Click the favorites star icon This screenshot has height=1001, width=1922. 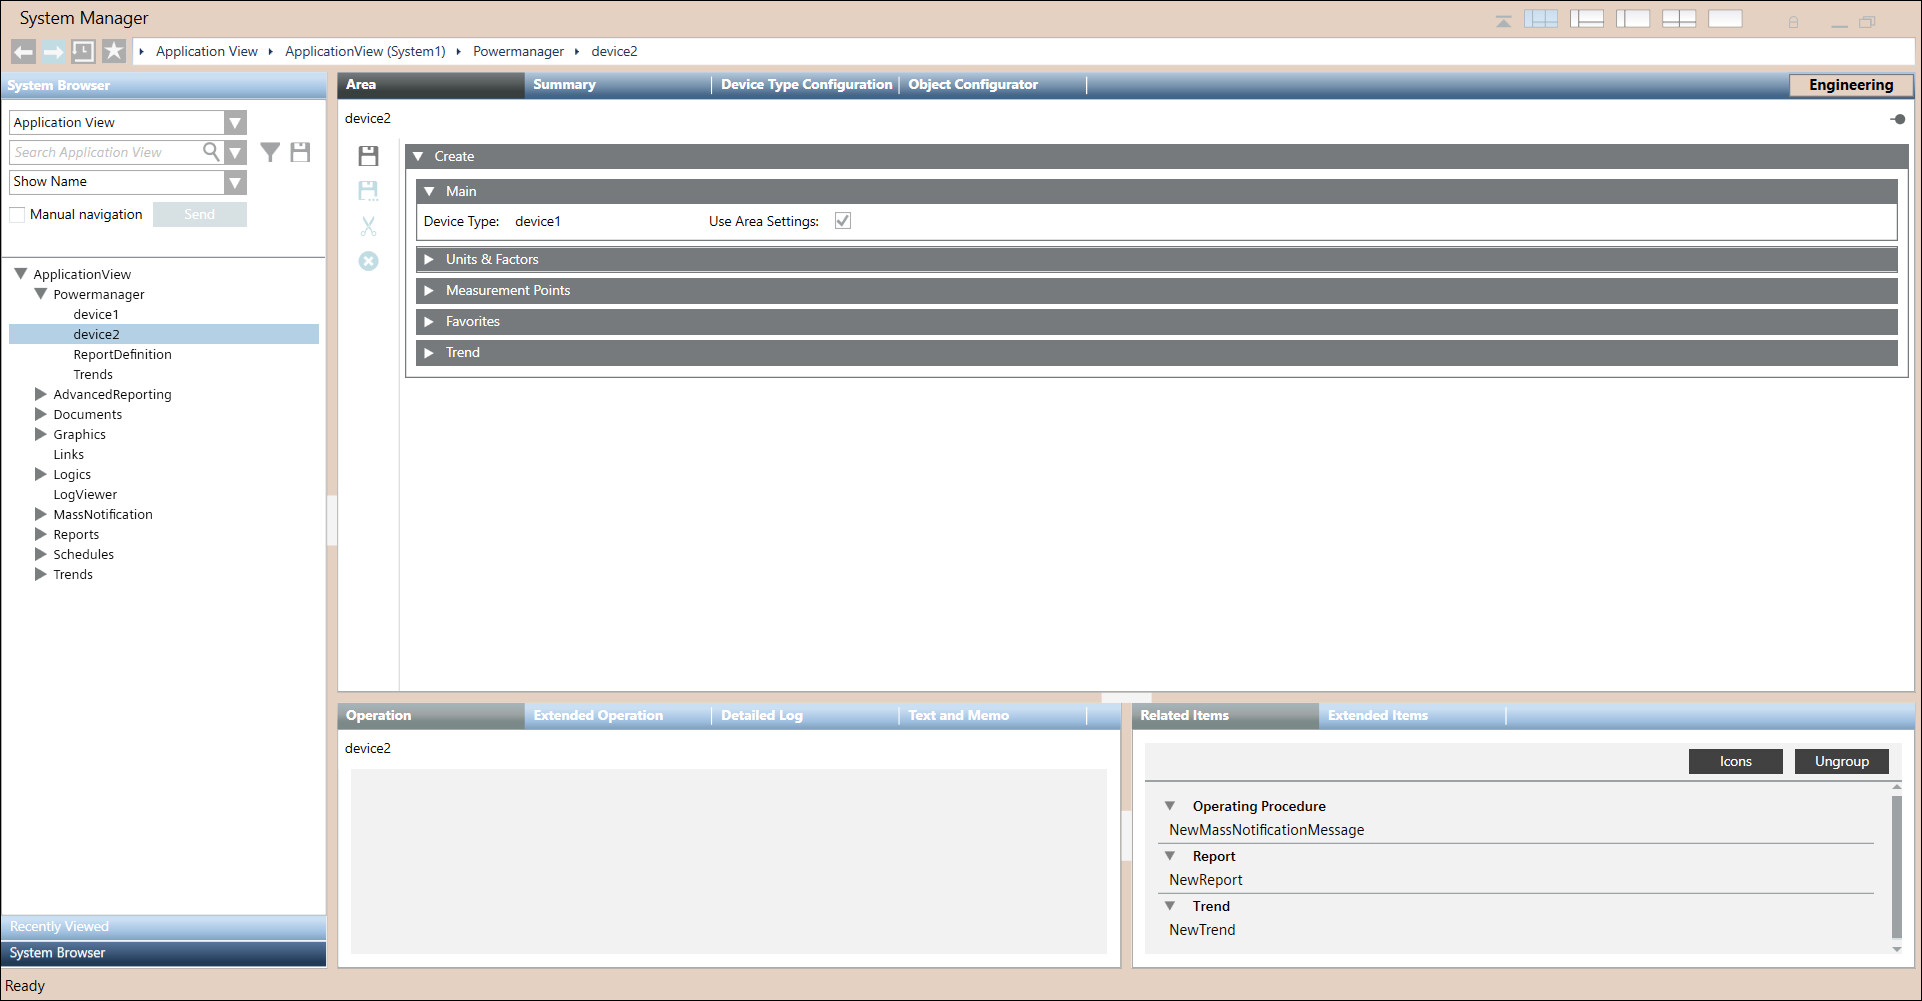(x=114, y=52)
